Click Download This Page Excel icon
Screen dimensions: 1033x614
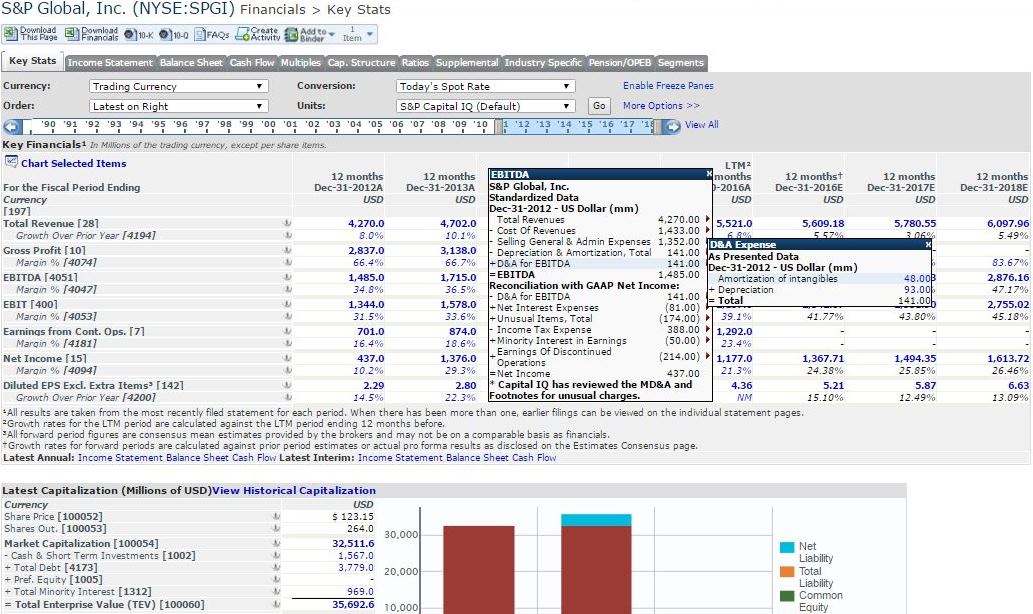11,34
